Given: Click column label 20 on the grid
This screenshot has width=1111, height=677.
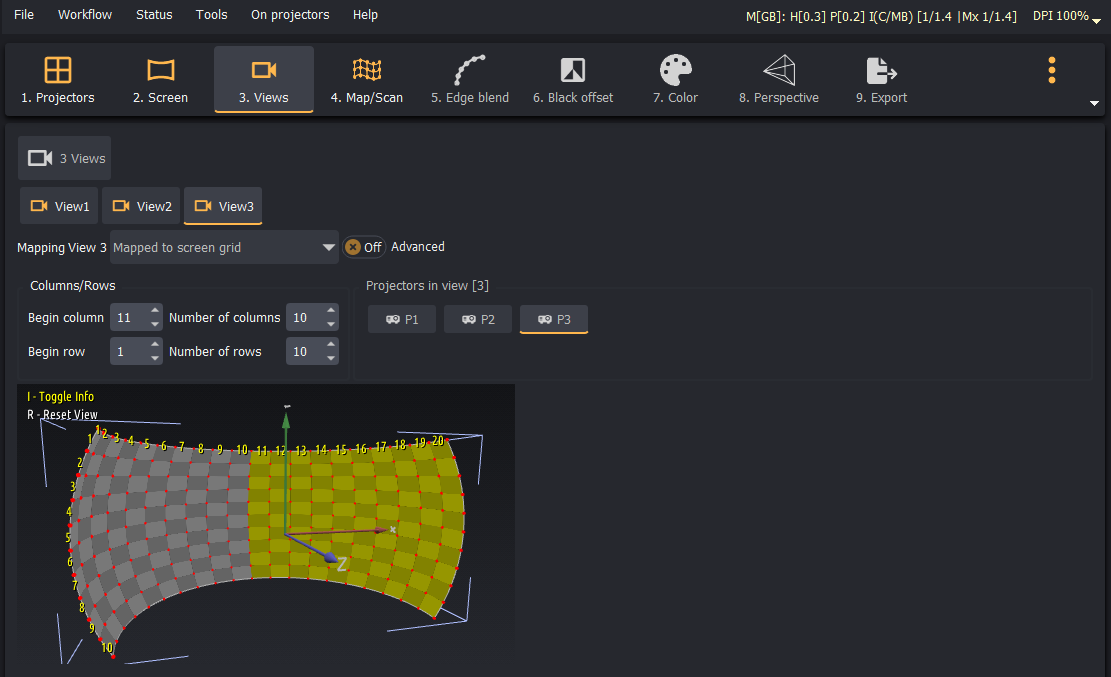Looking at the screenshot, I should click(438, 441).
